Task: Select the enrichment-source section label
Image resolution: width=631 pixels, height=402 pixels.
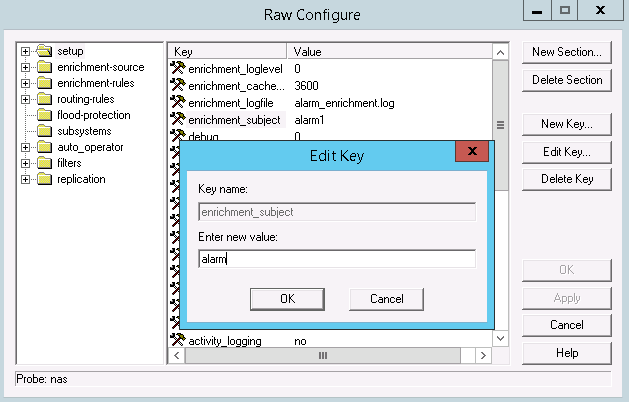Action: click(101, 67)
